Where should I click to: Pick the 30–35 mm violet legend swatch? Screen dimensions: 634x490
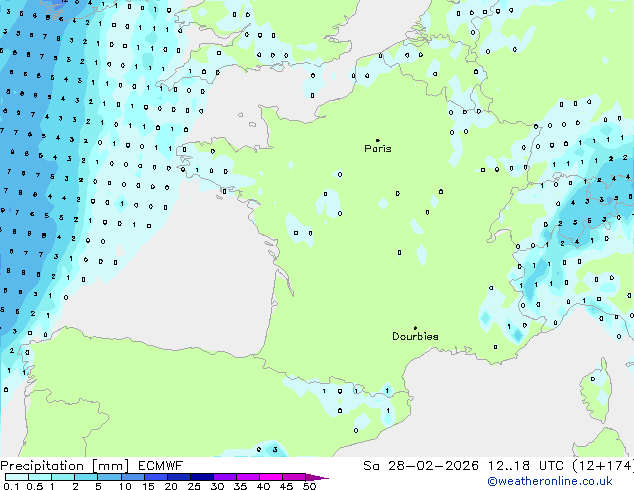224,477
